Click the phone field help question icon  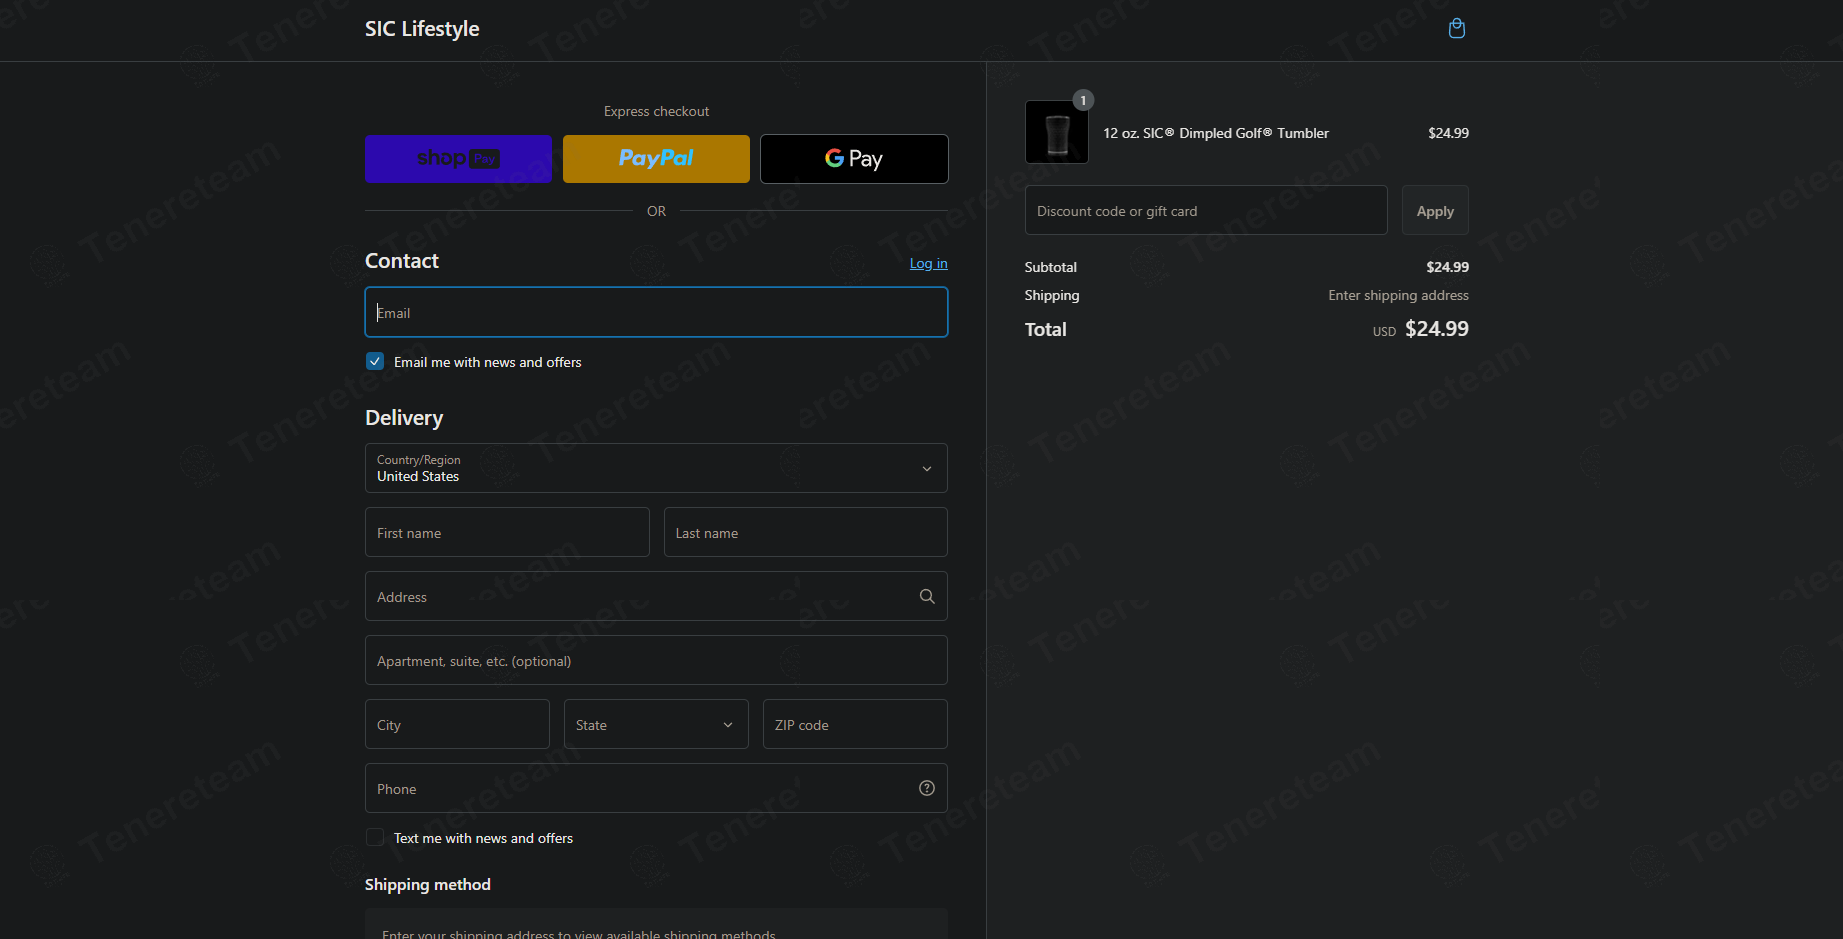(927, 788)
